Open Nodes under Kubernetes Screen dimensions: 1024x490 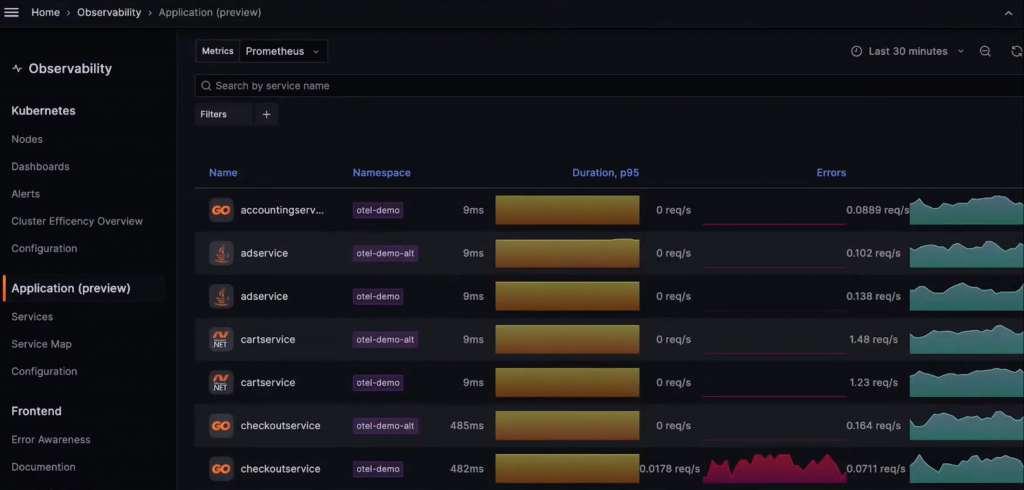27,139
